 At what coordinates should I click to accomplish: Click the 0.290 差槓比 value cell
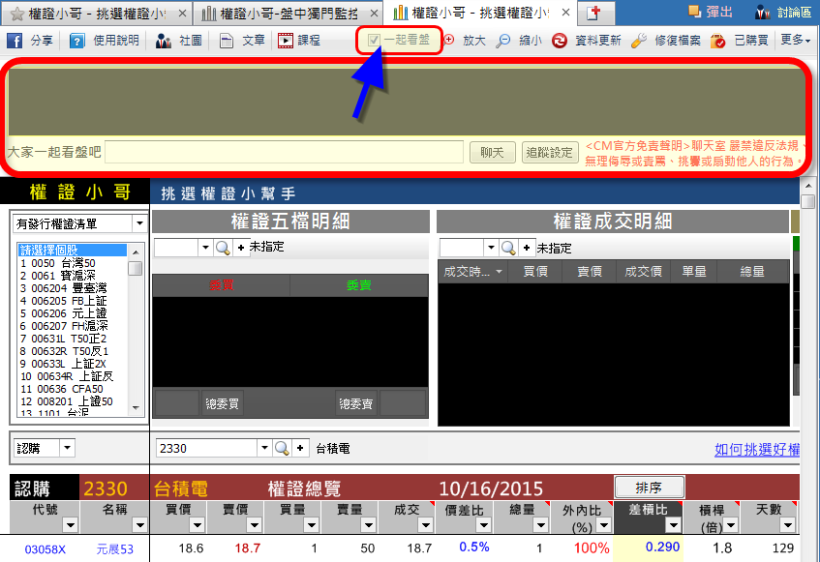(x=648, y=547)
